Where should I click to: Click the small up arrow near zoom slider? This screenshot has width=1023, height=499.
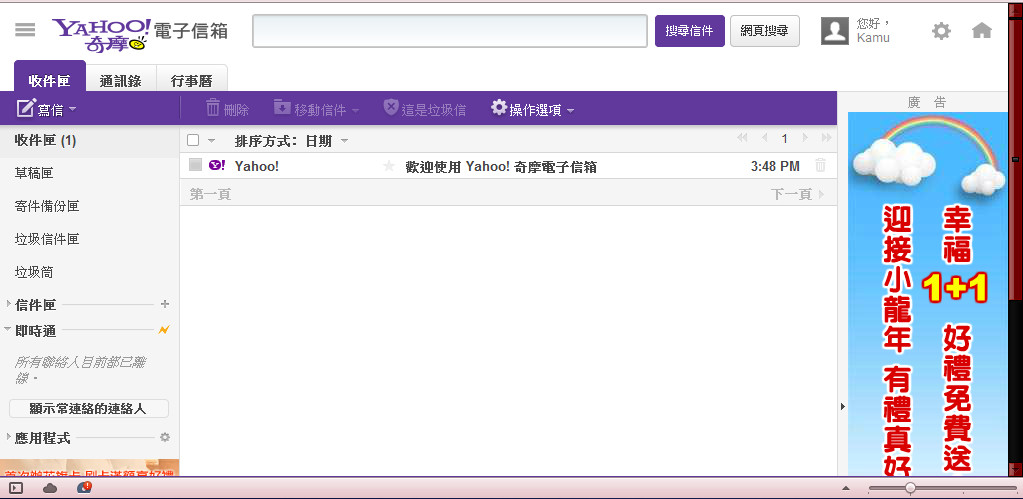846,488
